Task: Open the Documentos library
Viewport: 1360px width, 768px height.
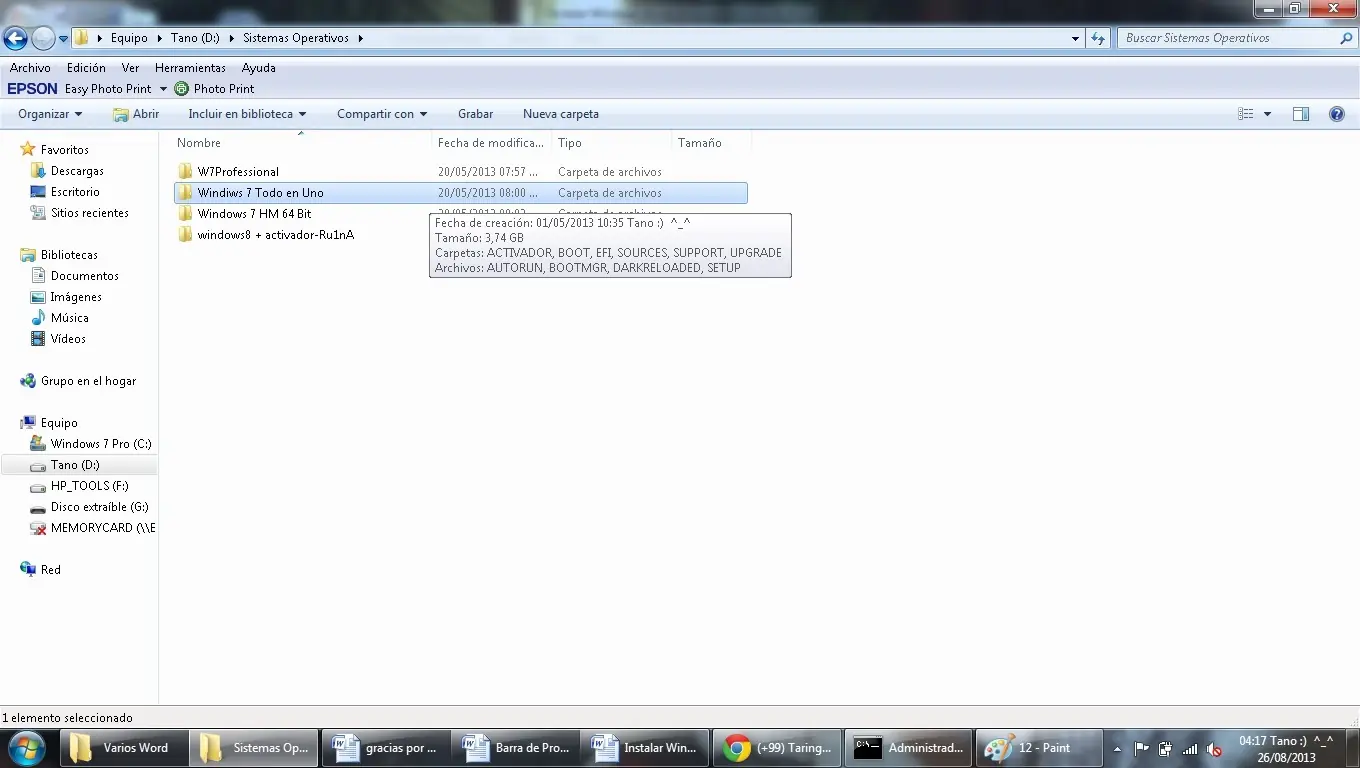Action: coord(85,276)
